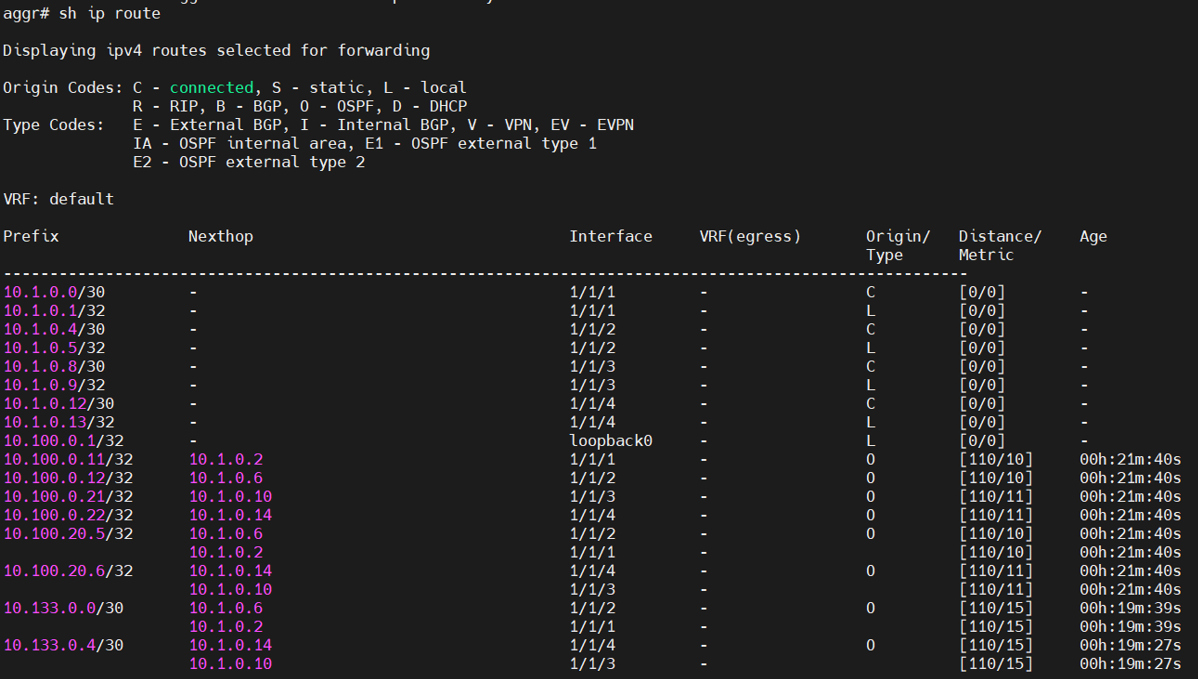Click the 10.100.0.22/32 prefix
The image size is (1198, 679).
point(67,515)
